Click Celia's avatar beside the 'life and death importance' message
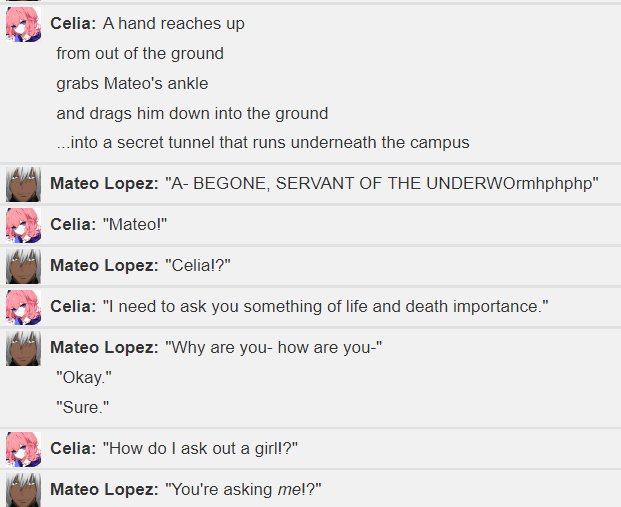Viewport: 621px width, 507px height. (x=23, y=307)
